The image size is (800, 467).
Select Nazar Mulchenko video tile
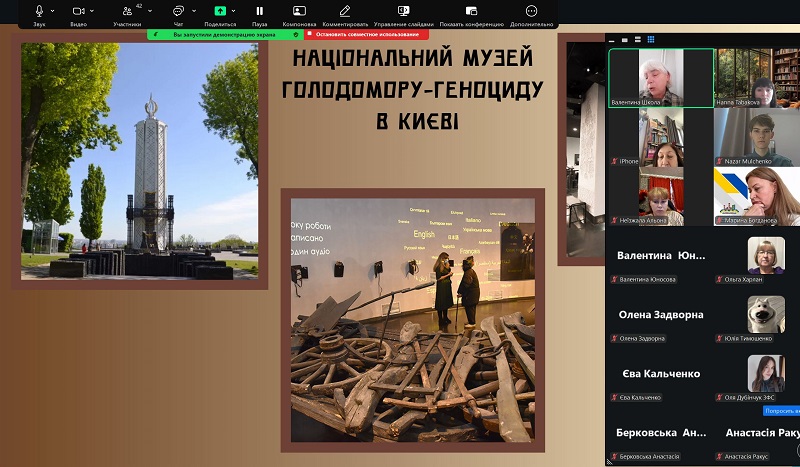click(x=757, y=137)
